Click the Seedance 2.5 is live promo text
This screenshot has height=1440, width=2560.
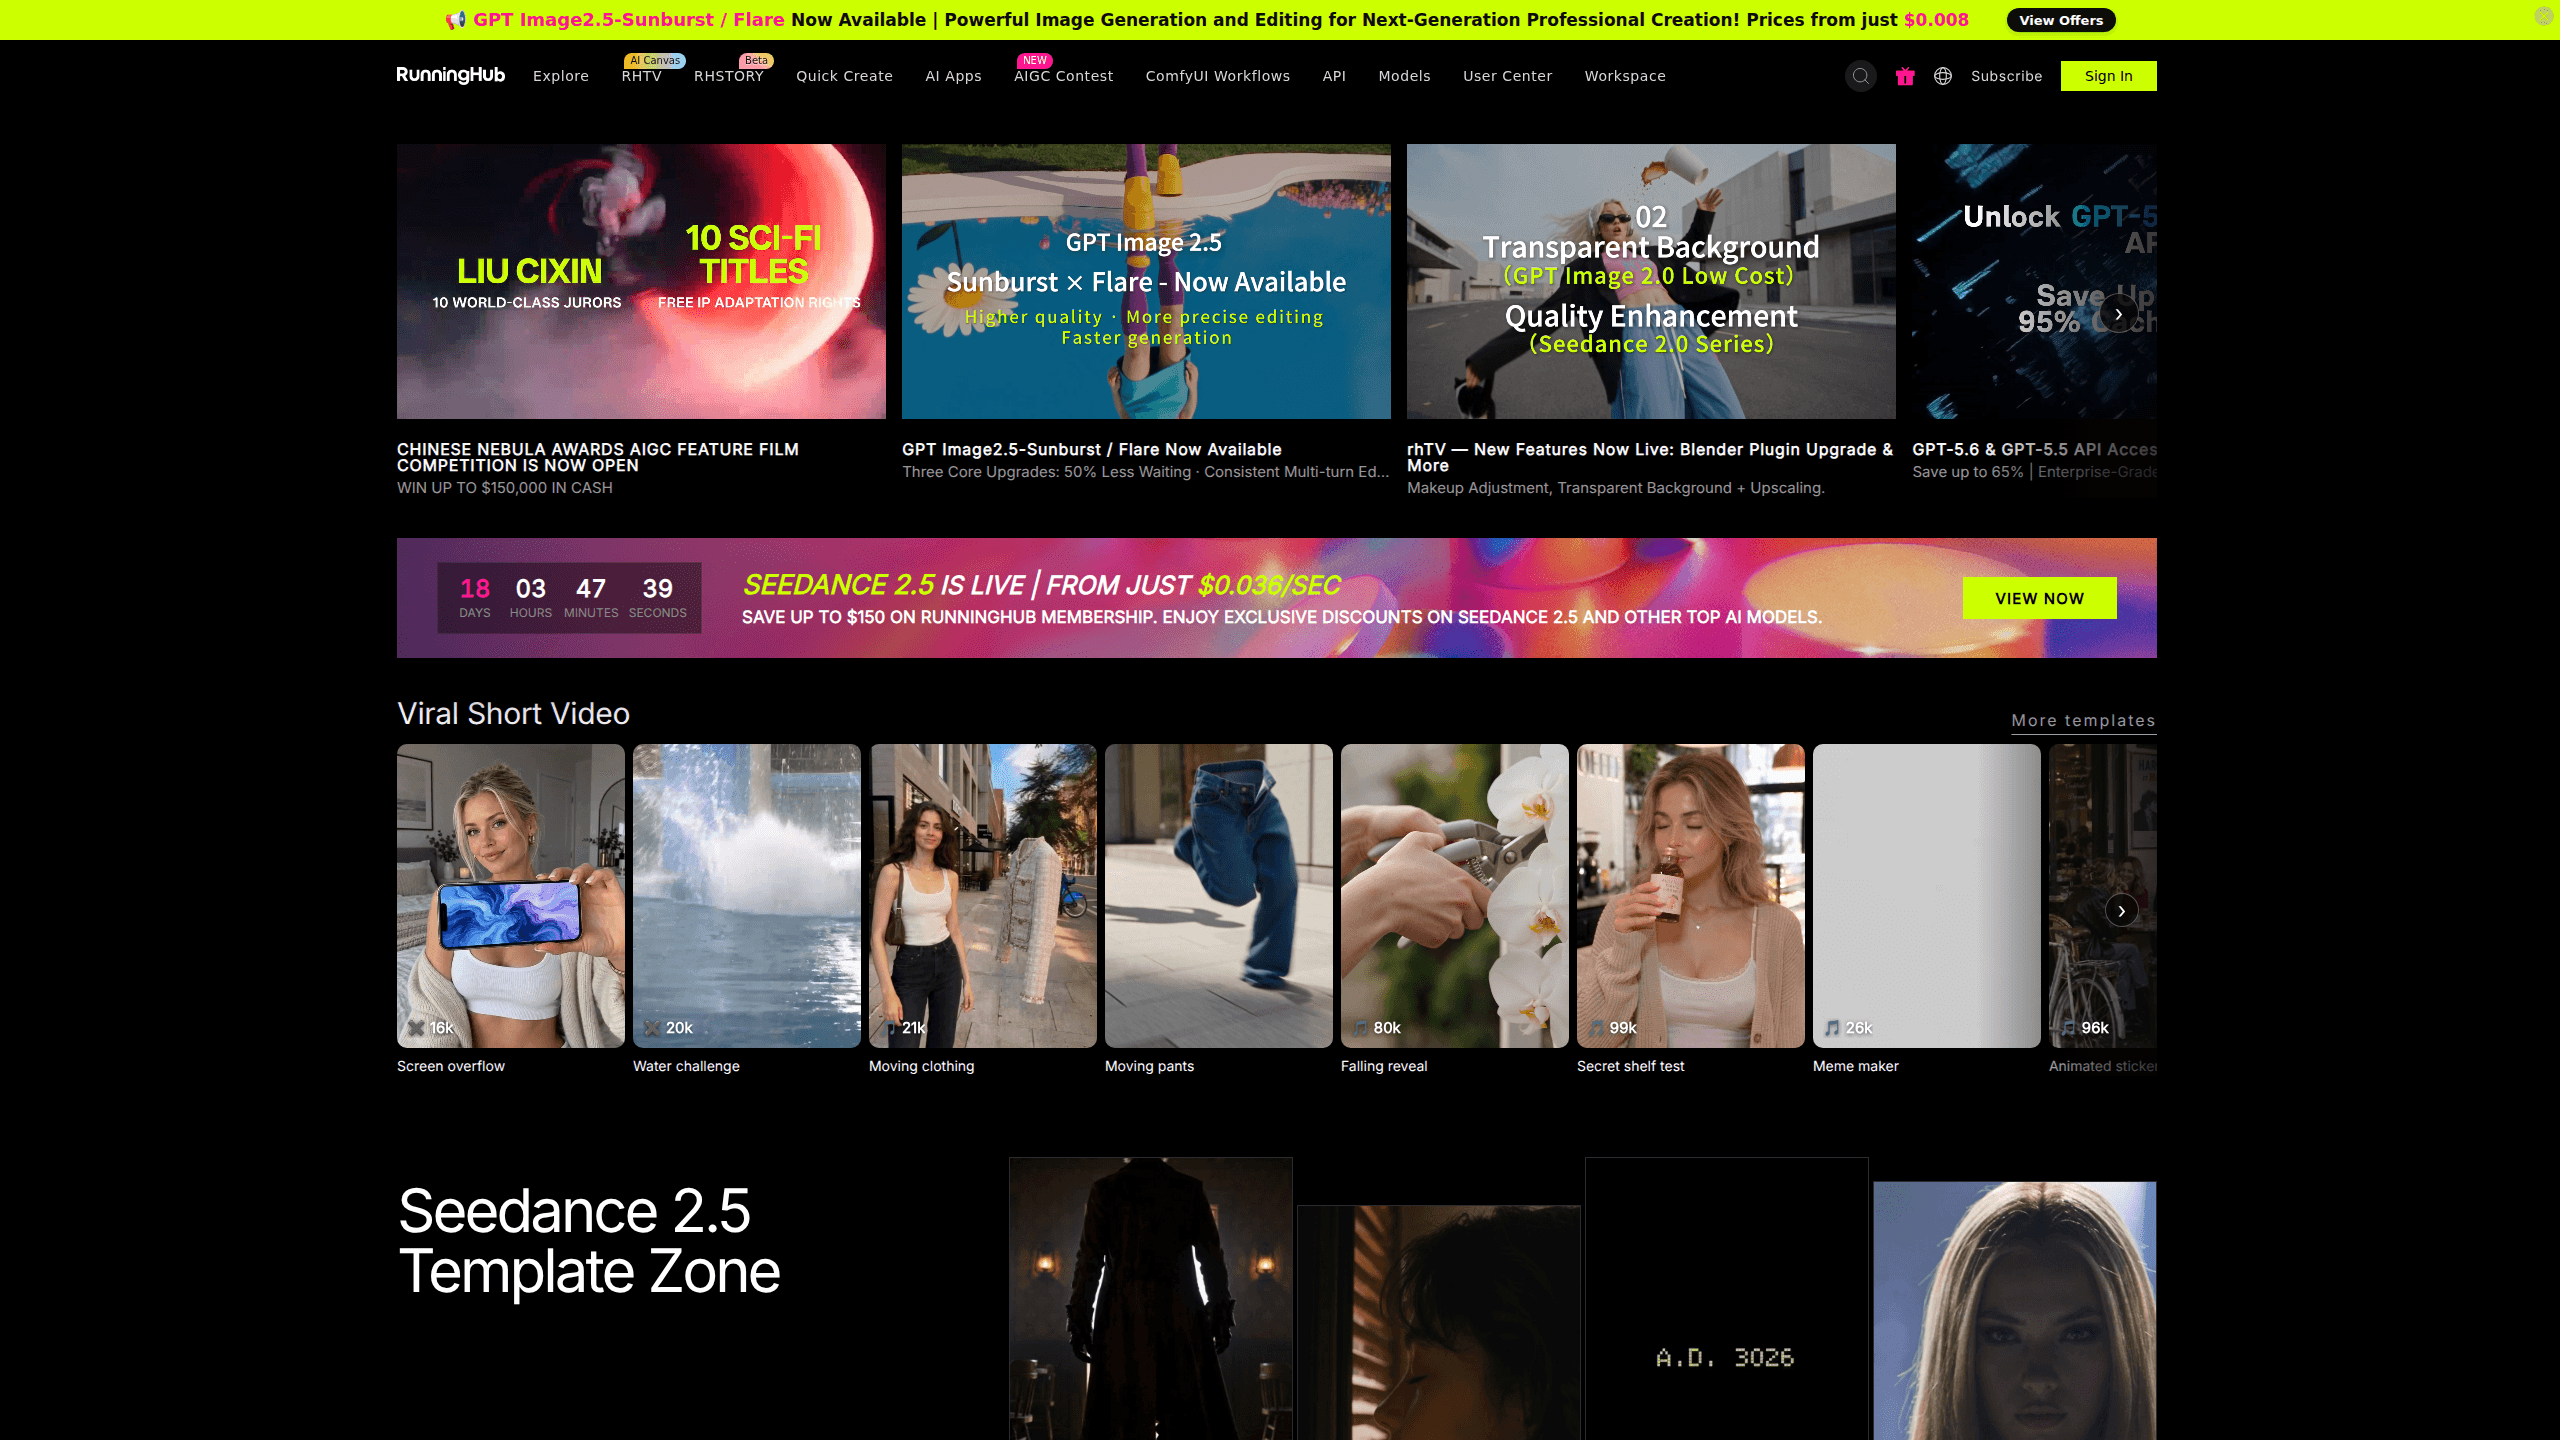coord(1041,585)
